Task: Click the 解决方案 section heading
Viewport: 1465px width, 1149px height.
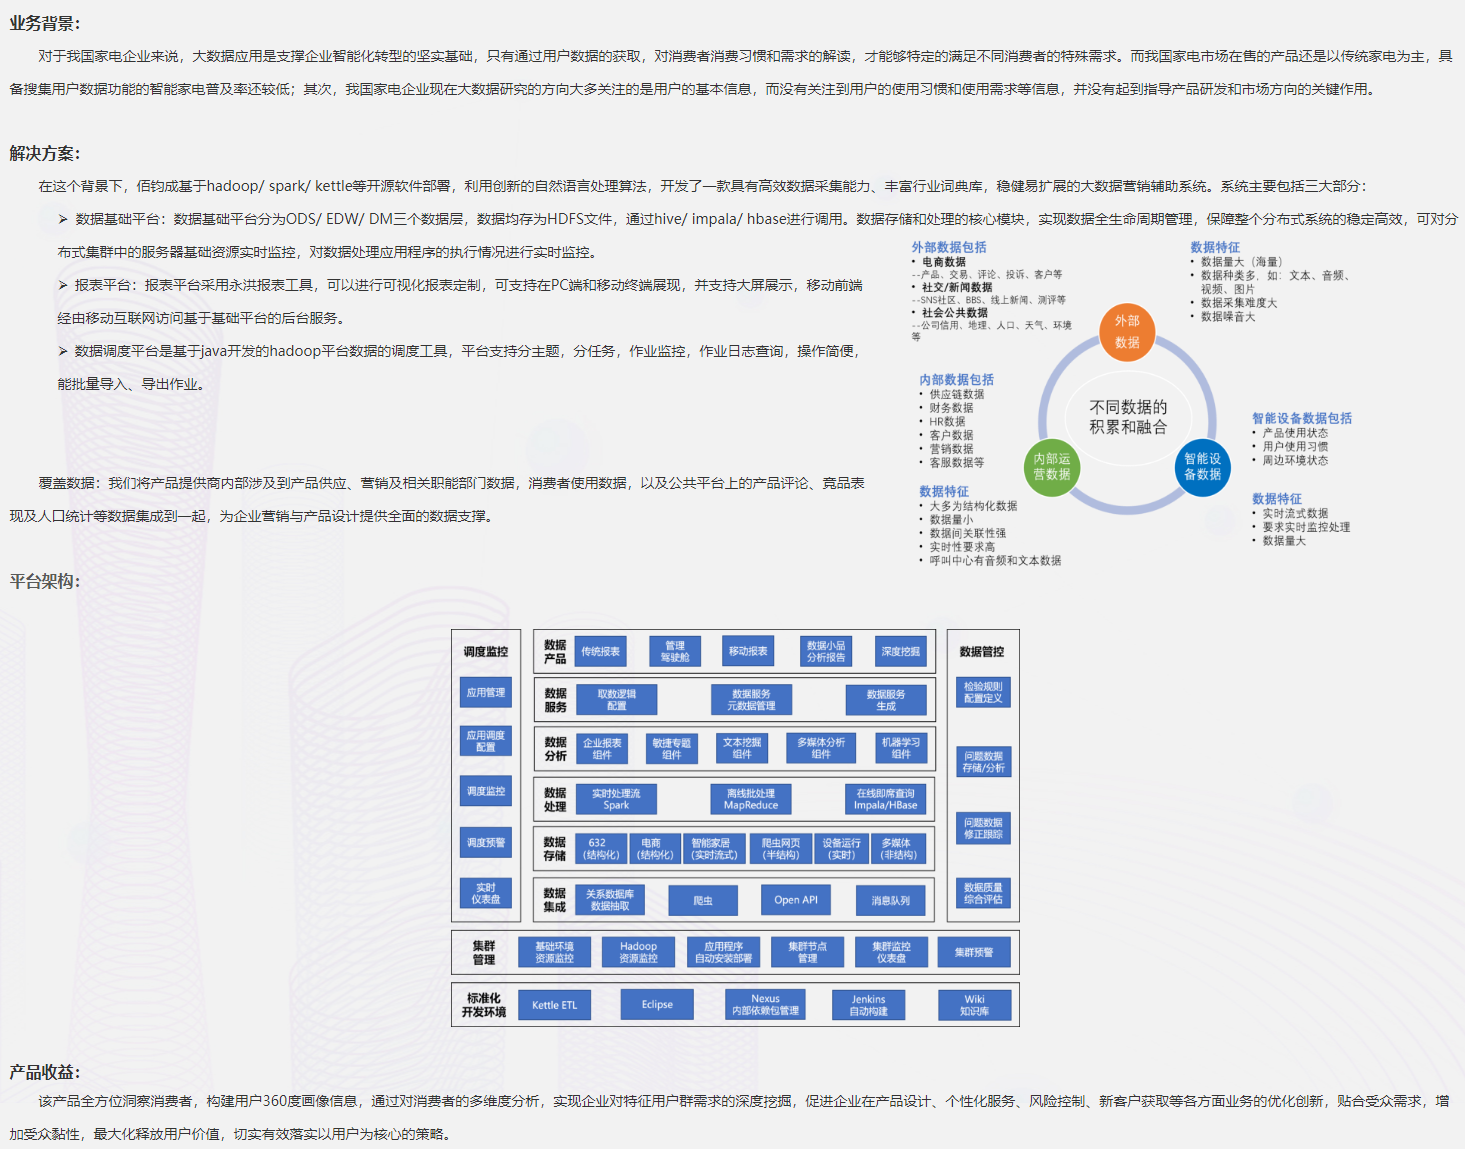Action: (45, 153)
